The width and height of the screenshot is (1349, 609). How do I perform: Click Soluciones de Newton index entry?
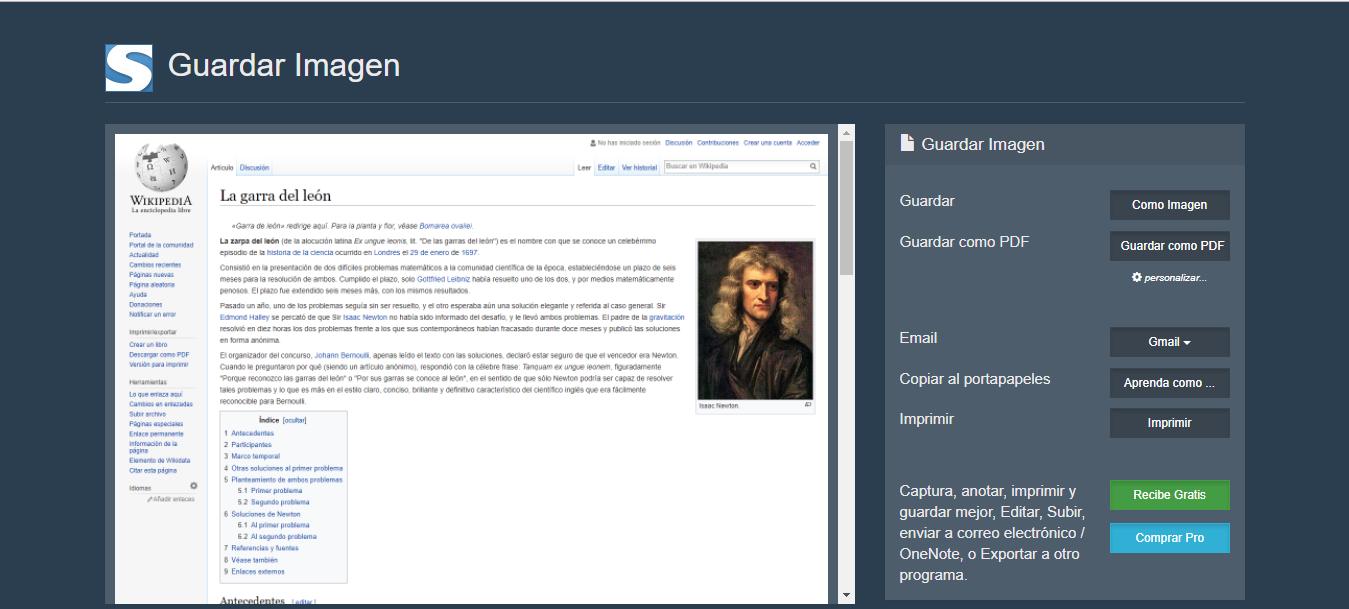265,514
